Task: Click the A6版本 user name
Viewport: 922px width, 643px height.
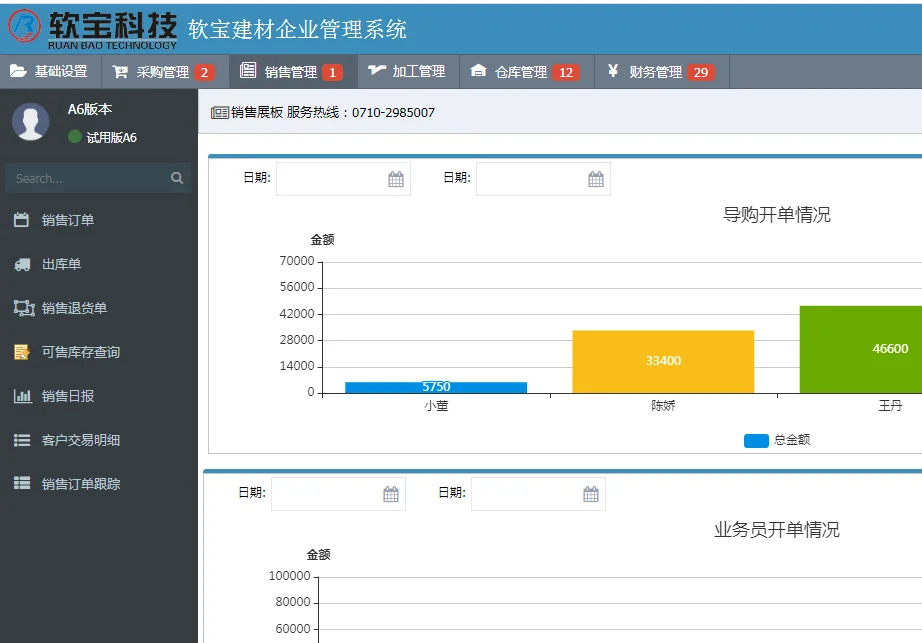Action: [x=90, y=109]
